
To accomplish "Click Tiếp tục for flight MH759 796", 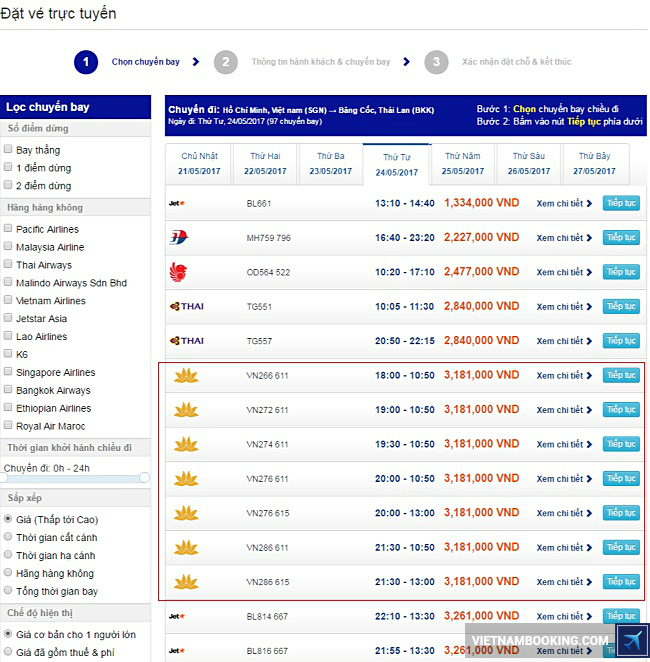I will (621, 237).
